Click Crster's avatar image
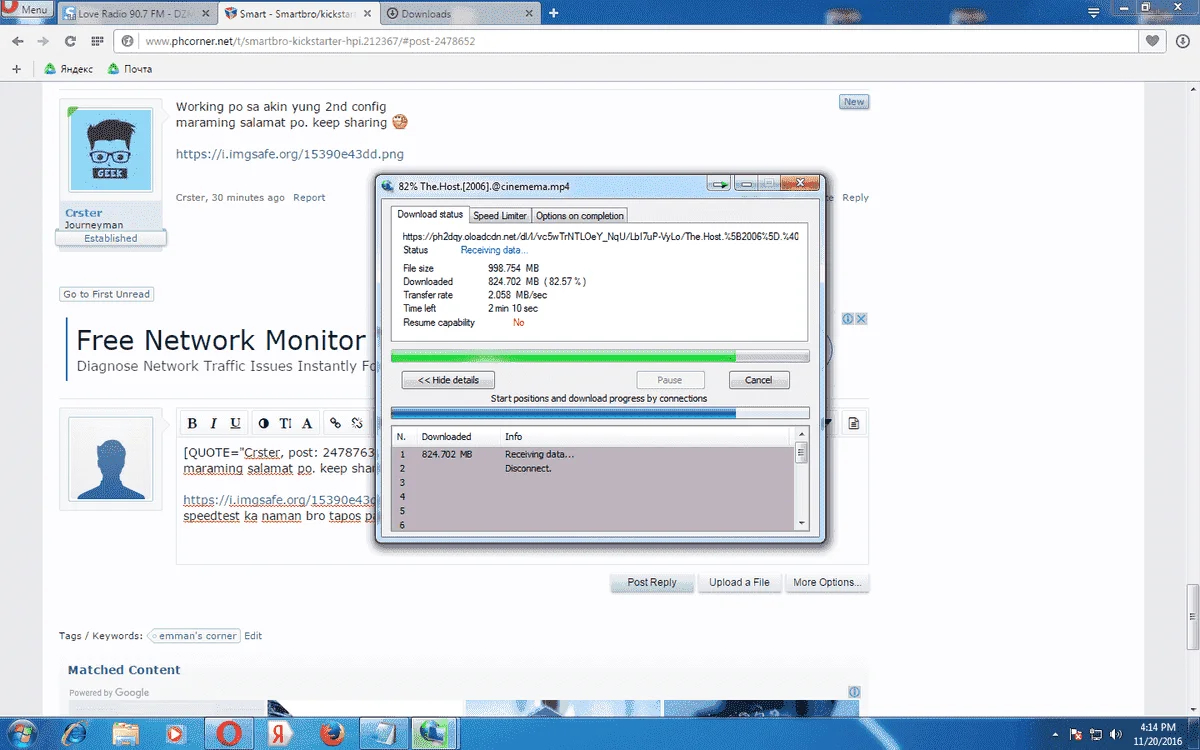 110,150
